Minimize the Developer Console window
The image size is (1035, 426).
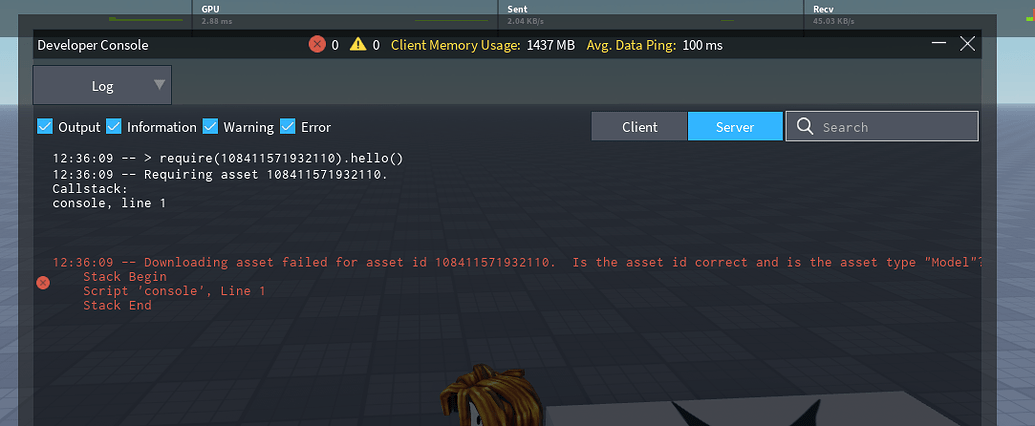coord(939,44)
